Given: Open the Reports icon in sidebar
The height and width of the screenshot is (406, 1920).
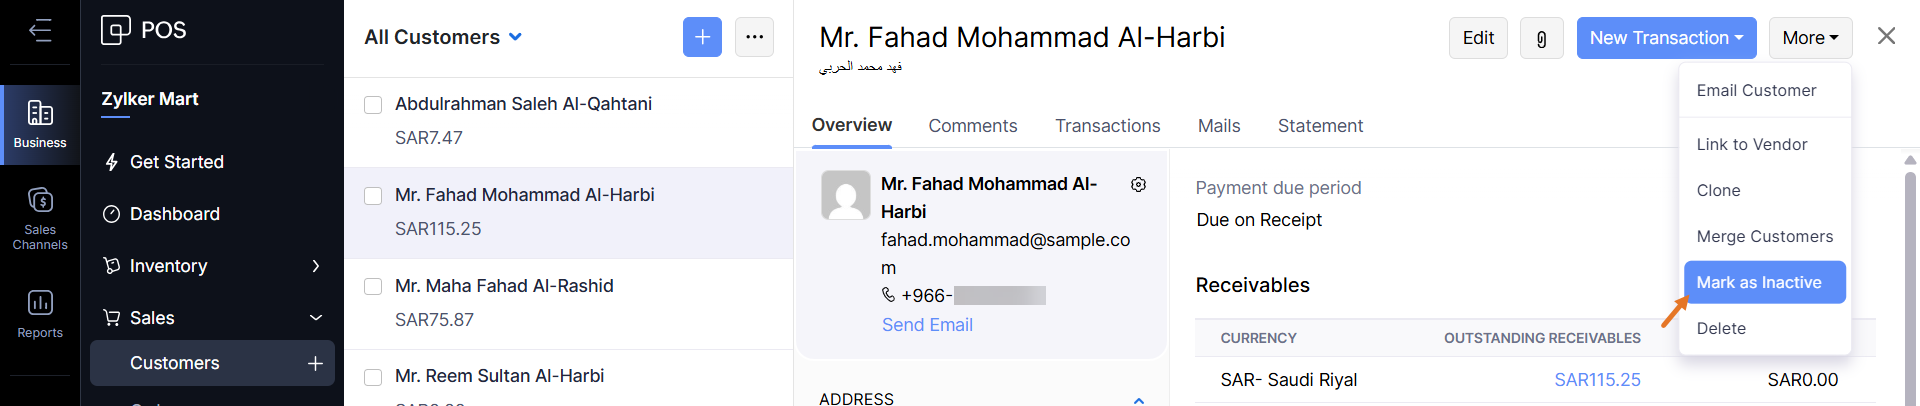Looking at the screenshot, I should coord(40,313).
